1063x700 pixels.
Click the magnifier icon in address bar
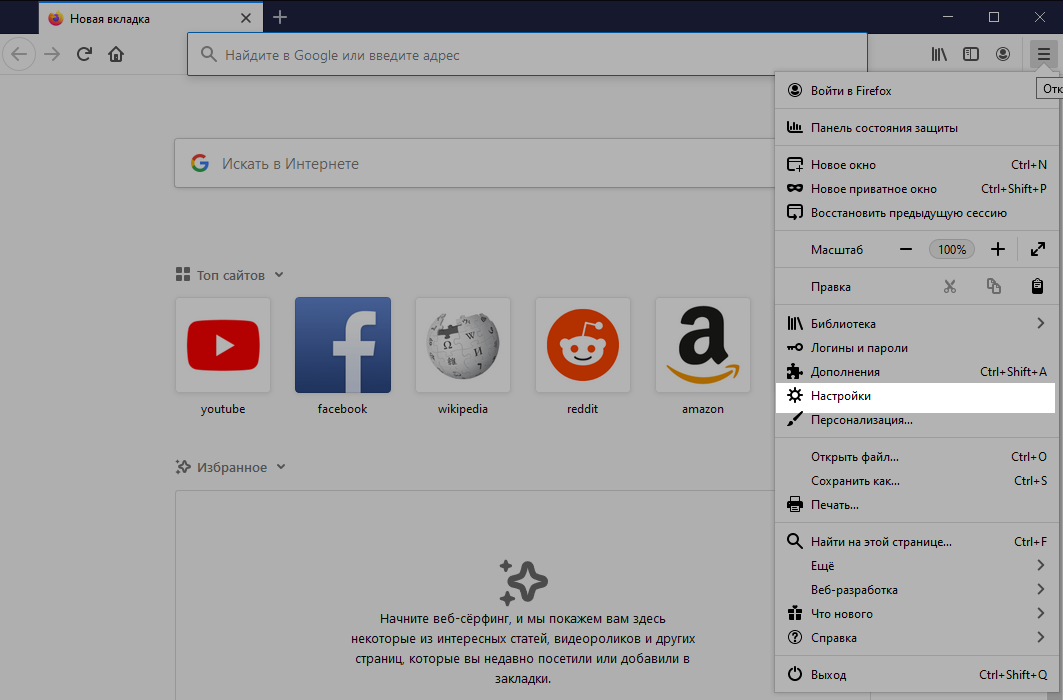pyautogui.click(x=209, y=54)
